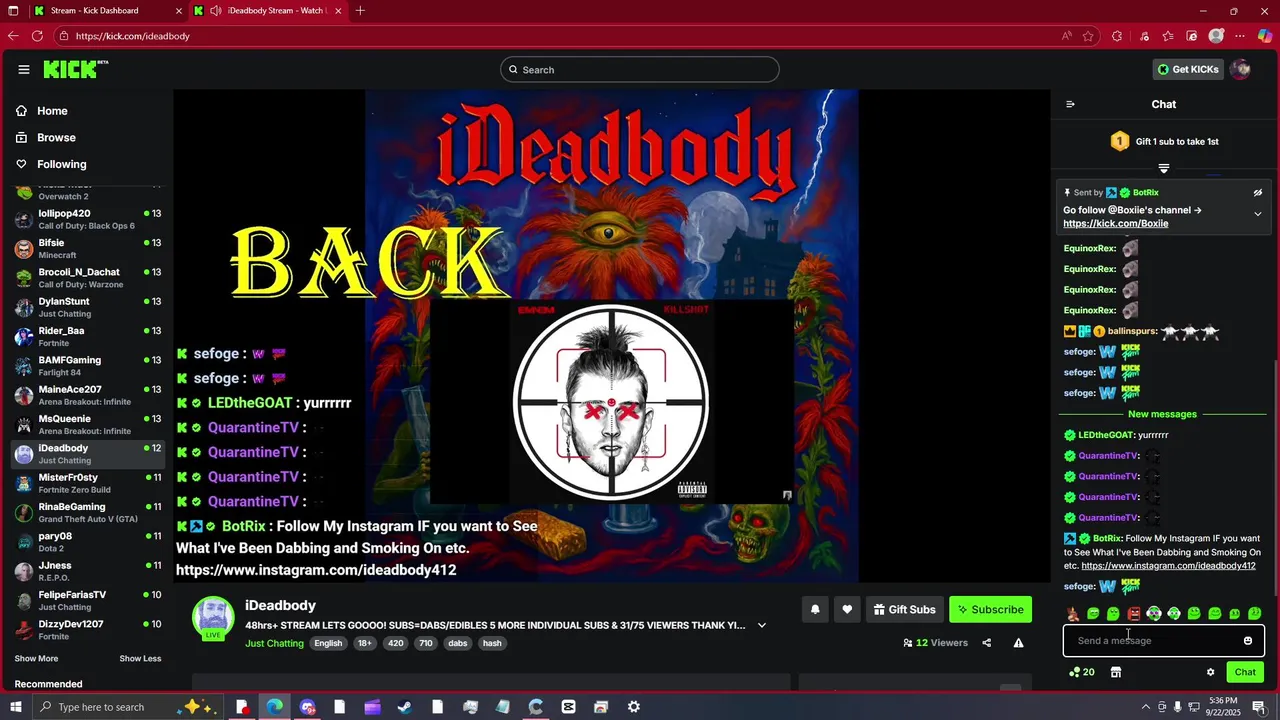
Task: Collapse the chat panel with arrow icon
Action: click(x=1070, y=104)
